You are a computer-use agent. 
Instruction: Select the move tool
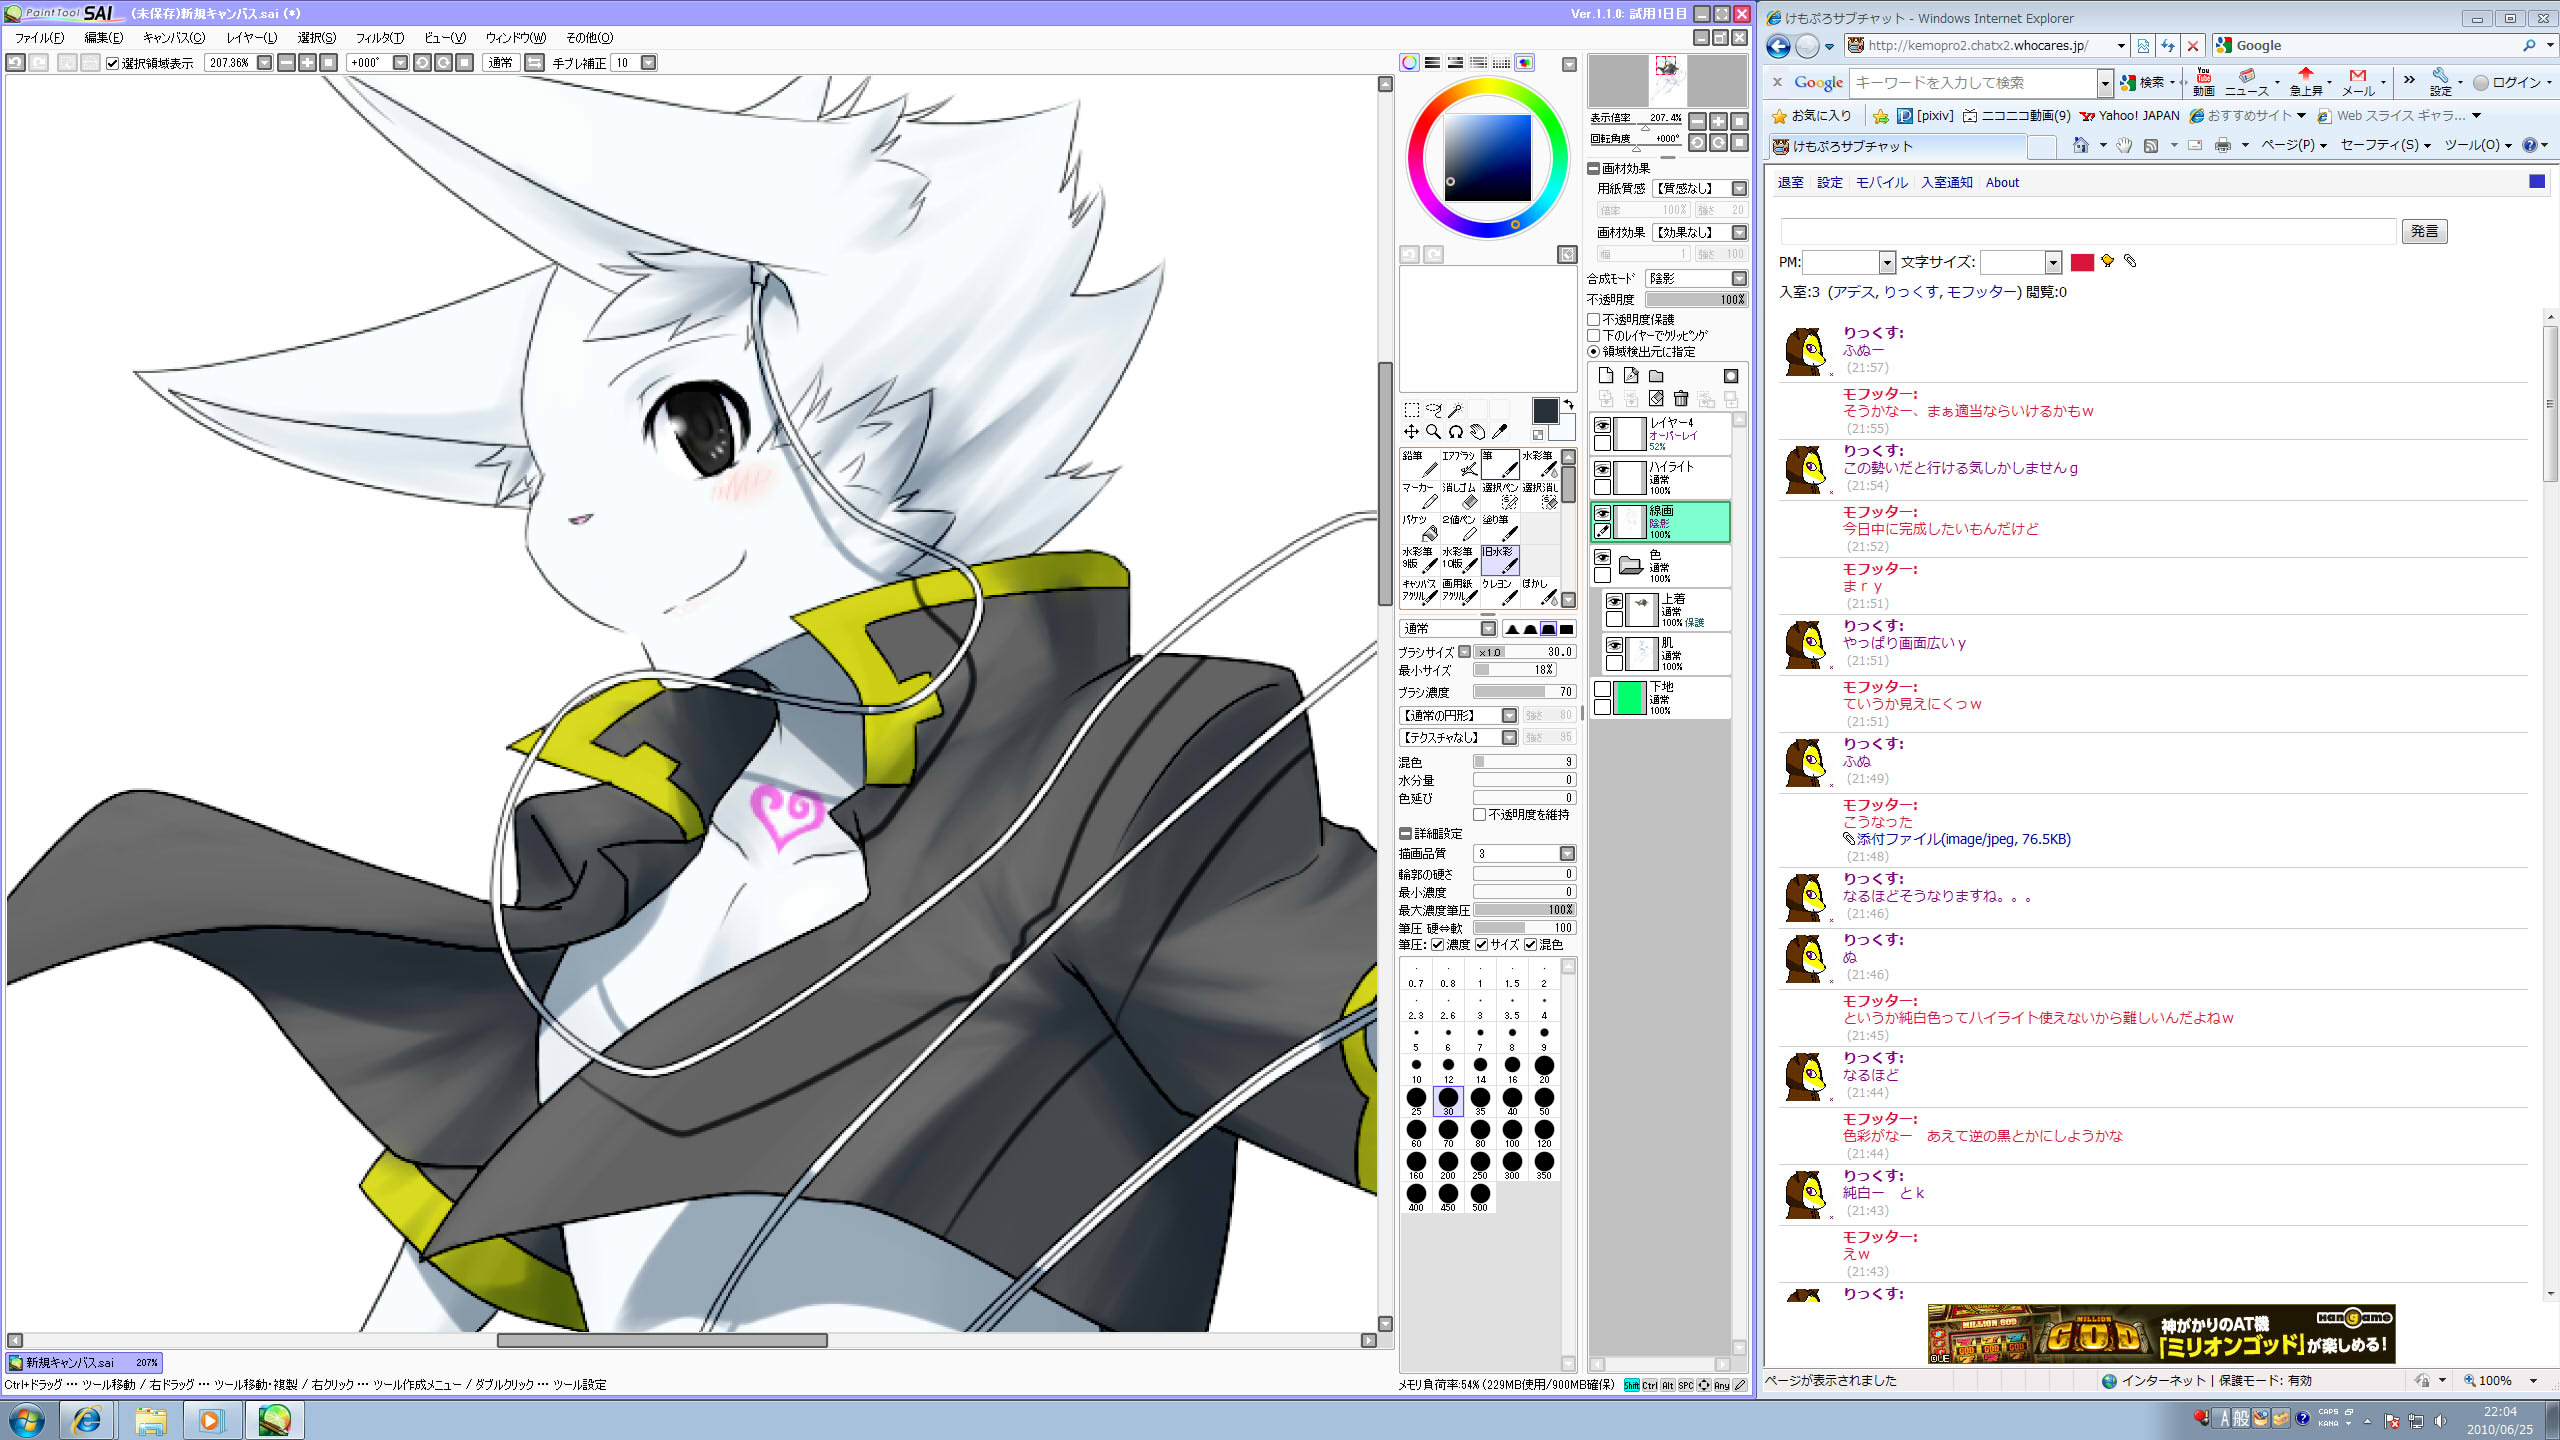click(1411, 432)
